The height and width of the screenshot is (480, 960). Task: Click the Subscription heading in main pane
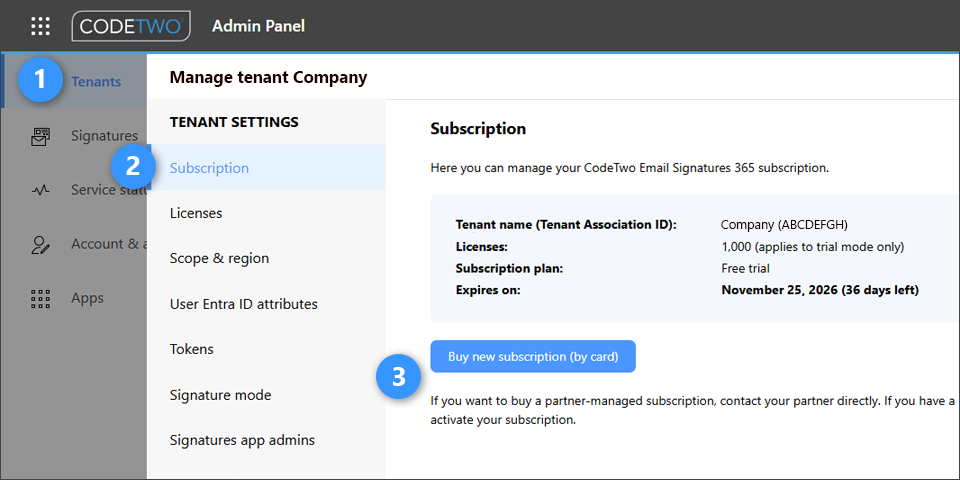478,129
